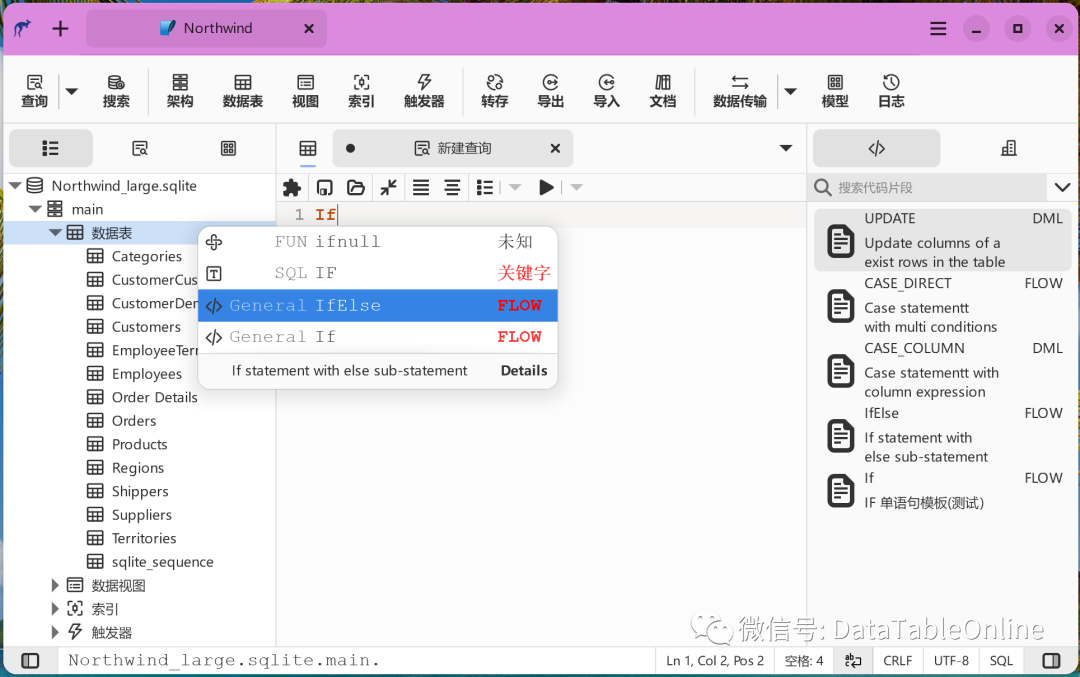Expand the 数据视图 (Views) tree node
The width and height of the screenshot is (1080, 677).
(55, 584)
